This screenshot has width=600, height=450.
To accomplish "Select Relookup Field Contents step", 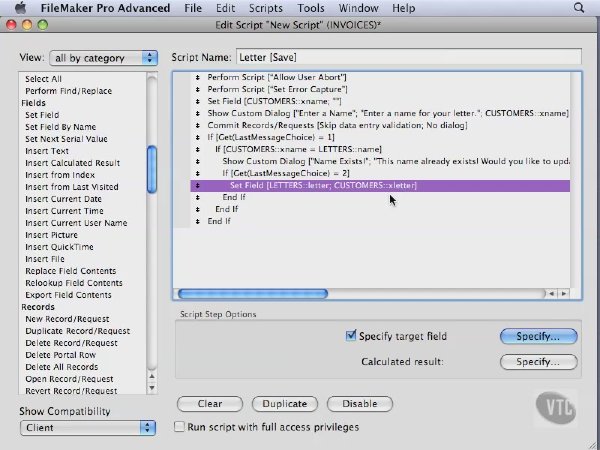I will point(74,283).
